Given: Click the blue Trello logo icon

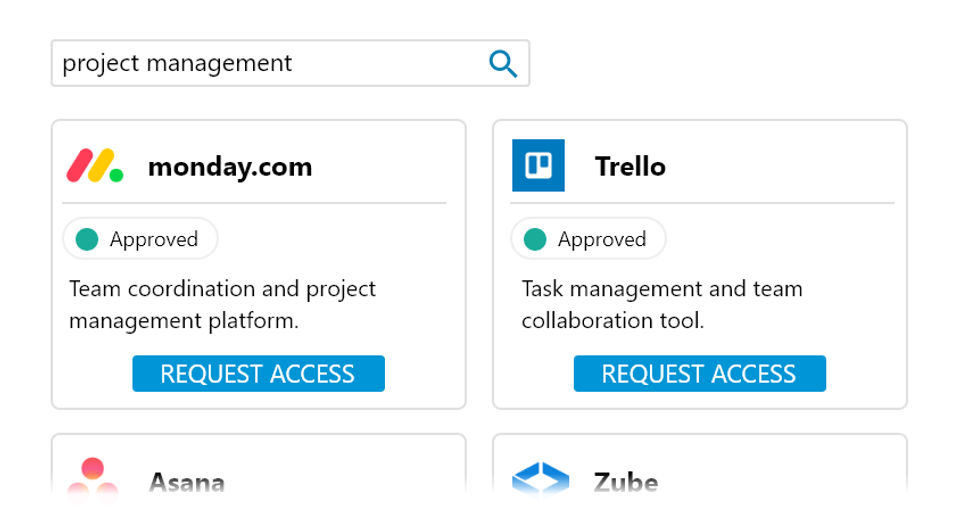Looking at the screenshot, I should [538, 166].
